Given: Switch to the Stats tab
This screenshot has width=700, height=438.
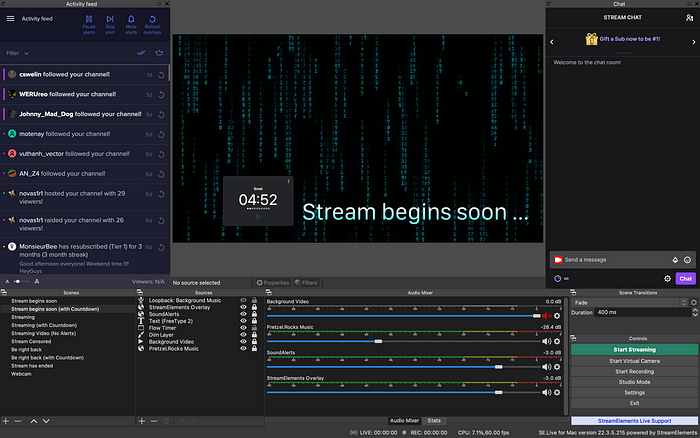Looking at the screenshot, I should (434, 421).
